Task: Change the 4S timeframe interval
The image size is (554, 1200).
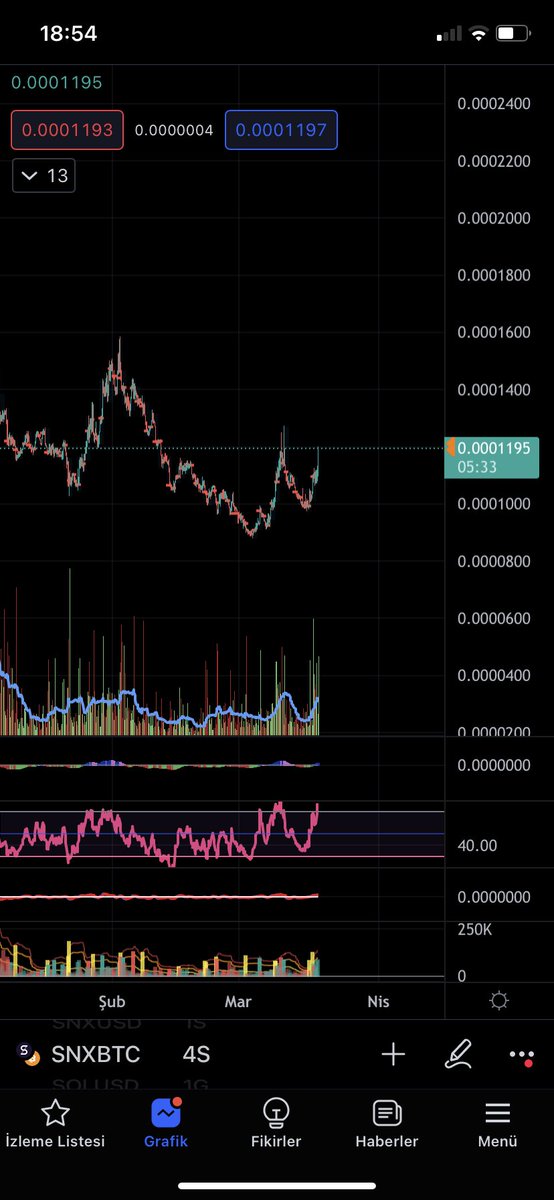Action: (196, 1054)
